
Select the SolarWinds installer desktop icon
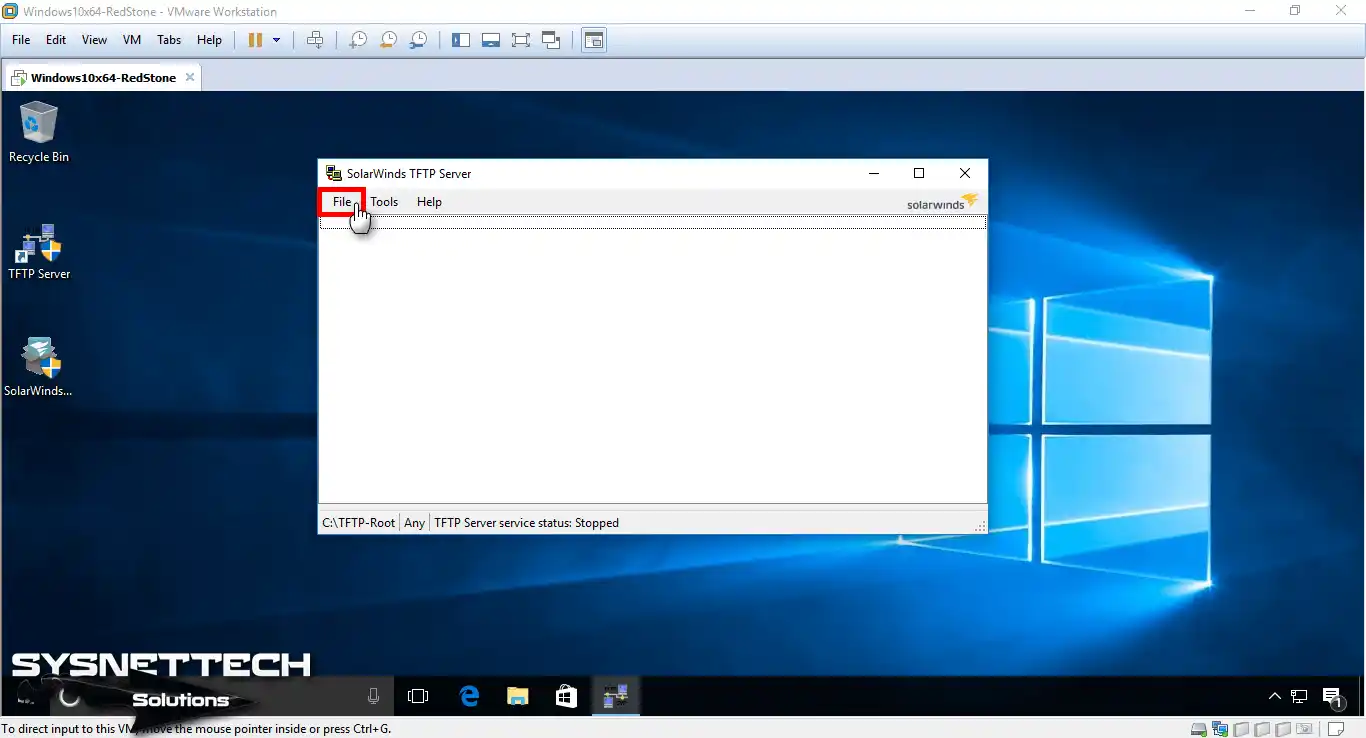pos(38,367)
